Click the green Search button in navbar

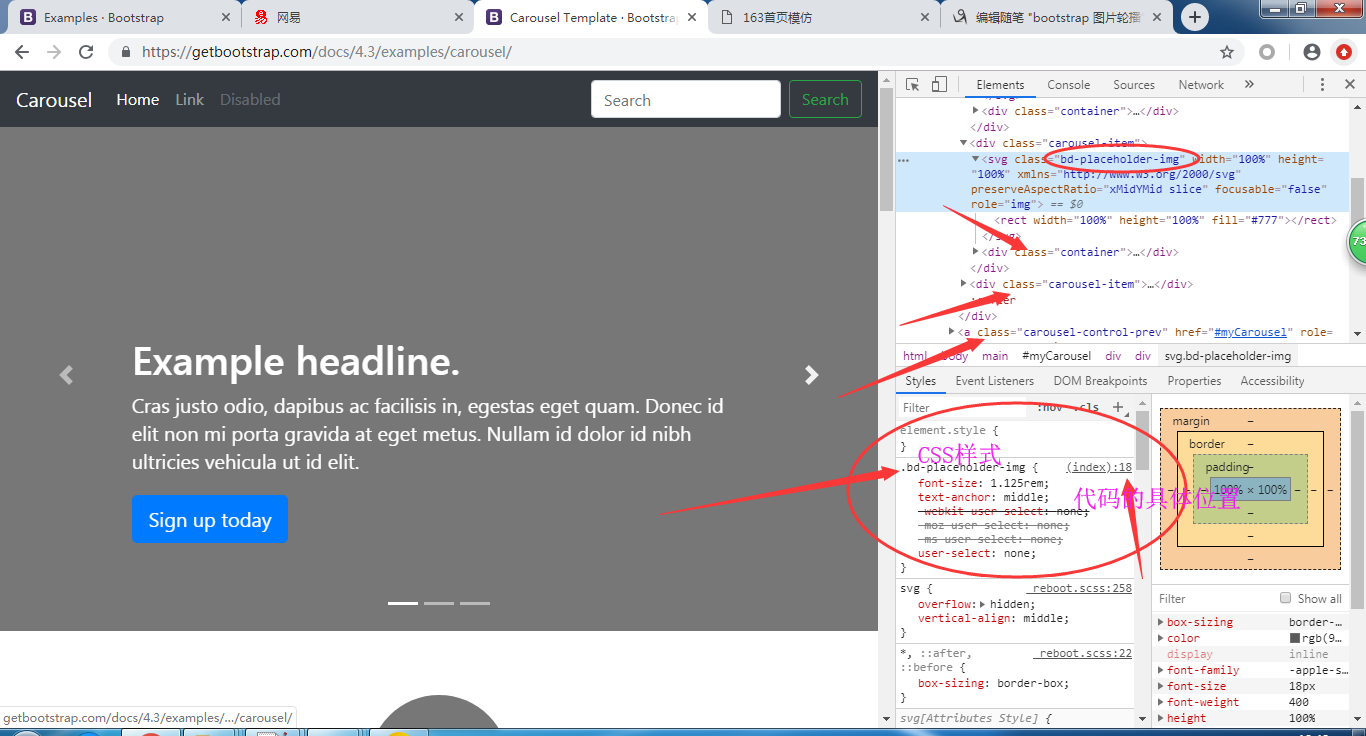(825, 99)
